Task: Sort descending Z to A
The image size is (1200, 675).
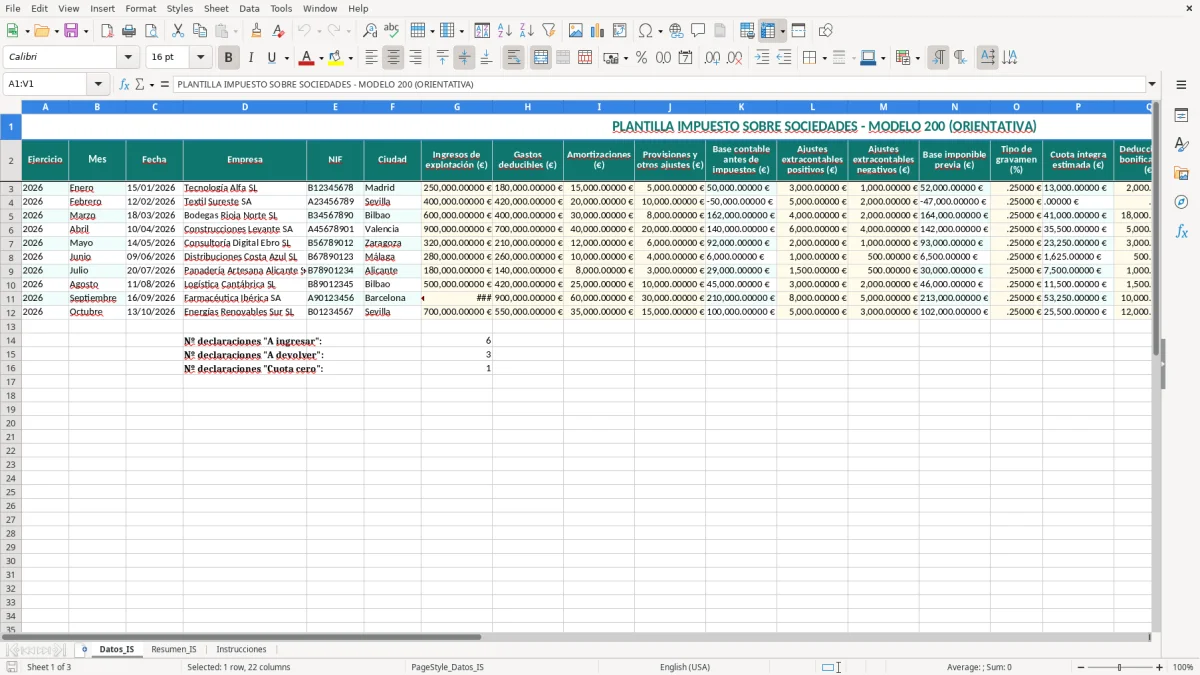Action: (x=526, y=31)
